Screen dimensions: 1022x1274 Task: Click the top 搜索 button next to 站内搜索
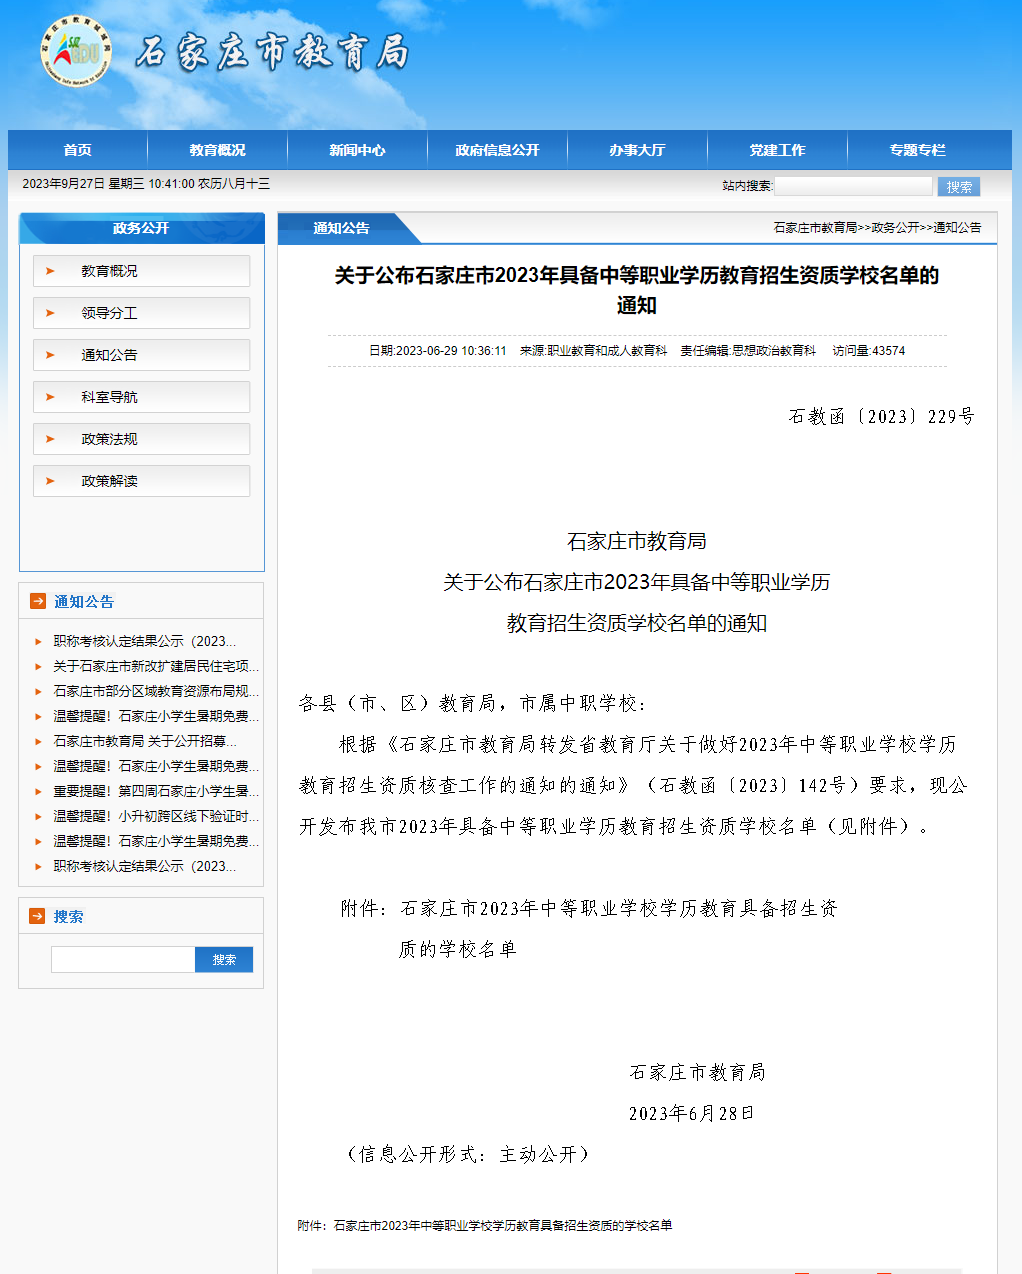click(959, 187)
